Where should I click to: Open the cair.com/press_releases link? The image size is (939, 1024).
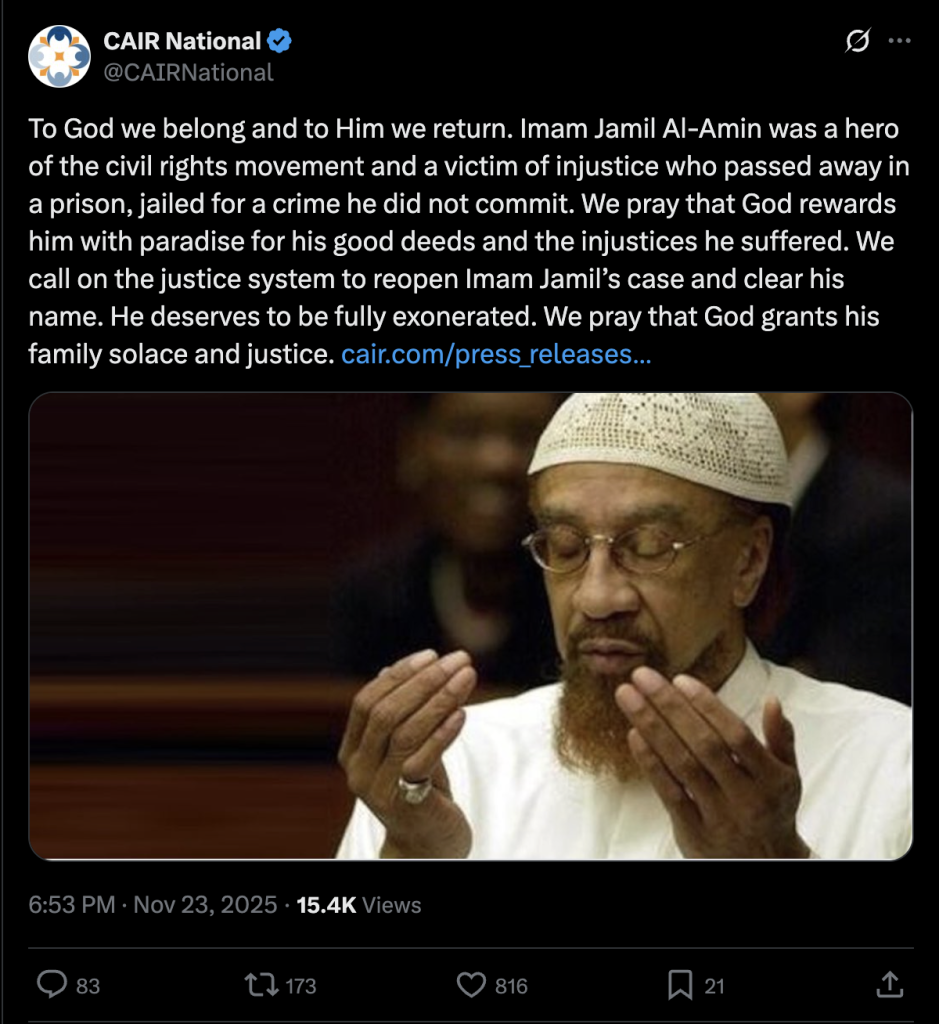tap(496, 354)
